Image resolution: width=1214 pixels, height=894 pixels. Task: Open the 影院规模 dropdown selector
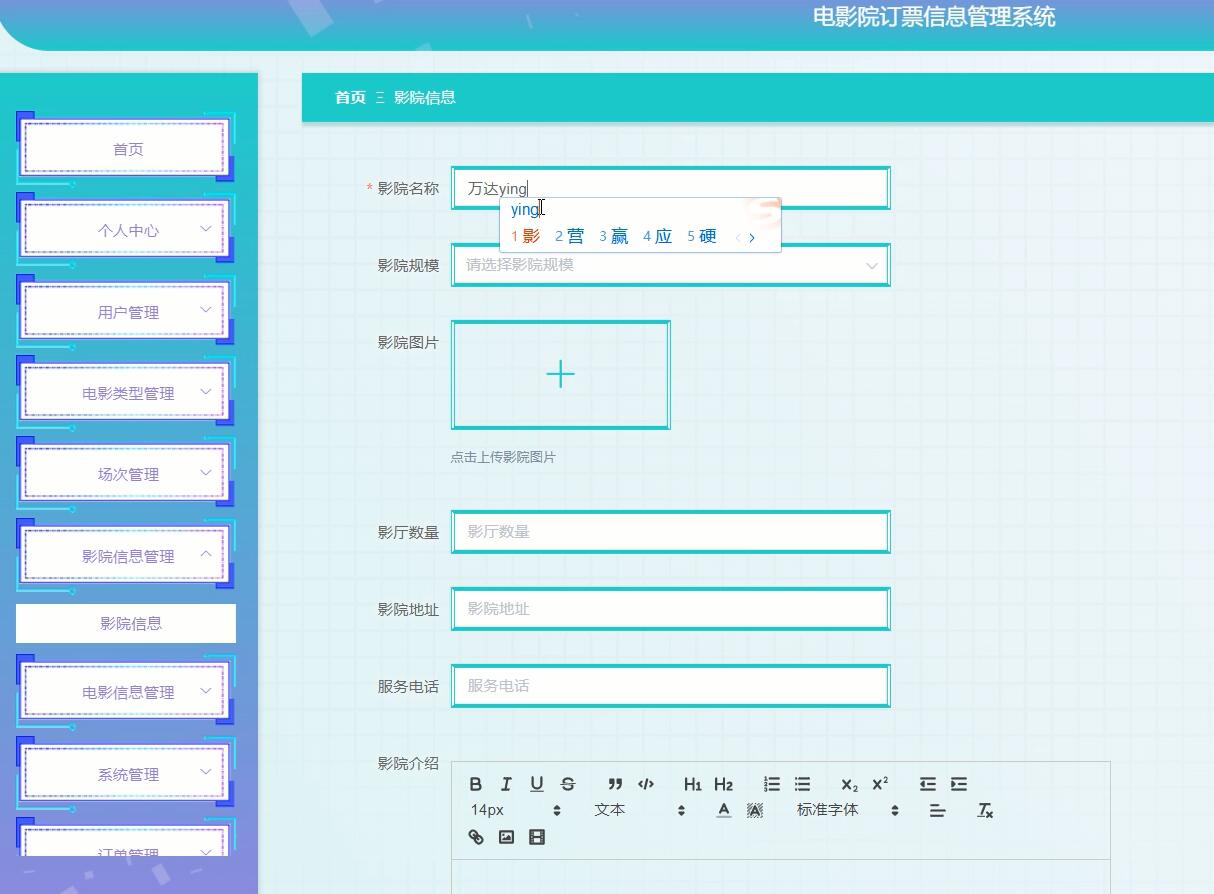point(670,265)
